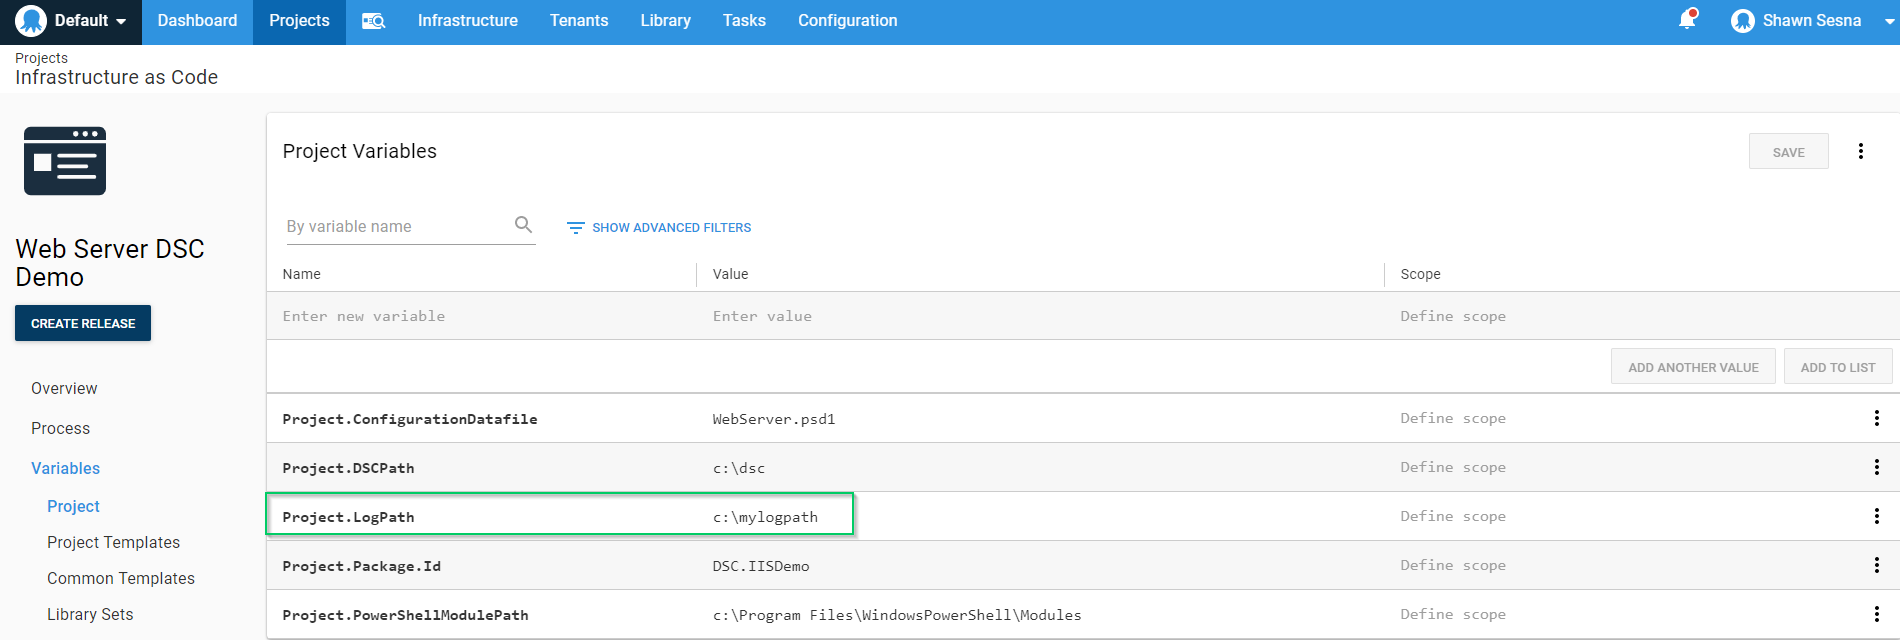This screenshot has width=1900, height=640.
Task: Open the Shawn Sesna user menu
Action: tap(1810, 21)
